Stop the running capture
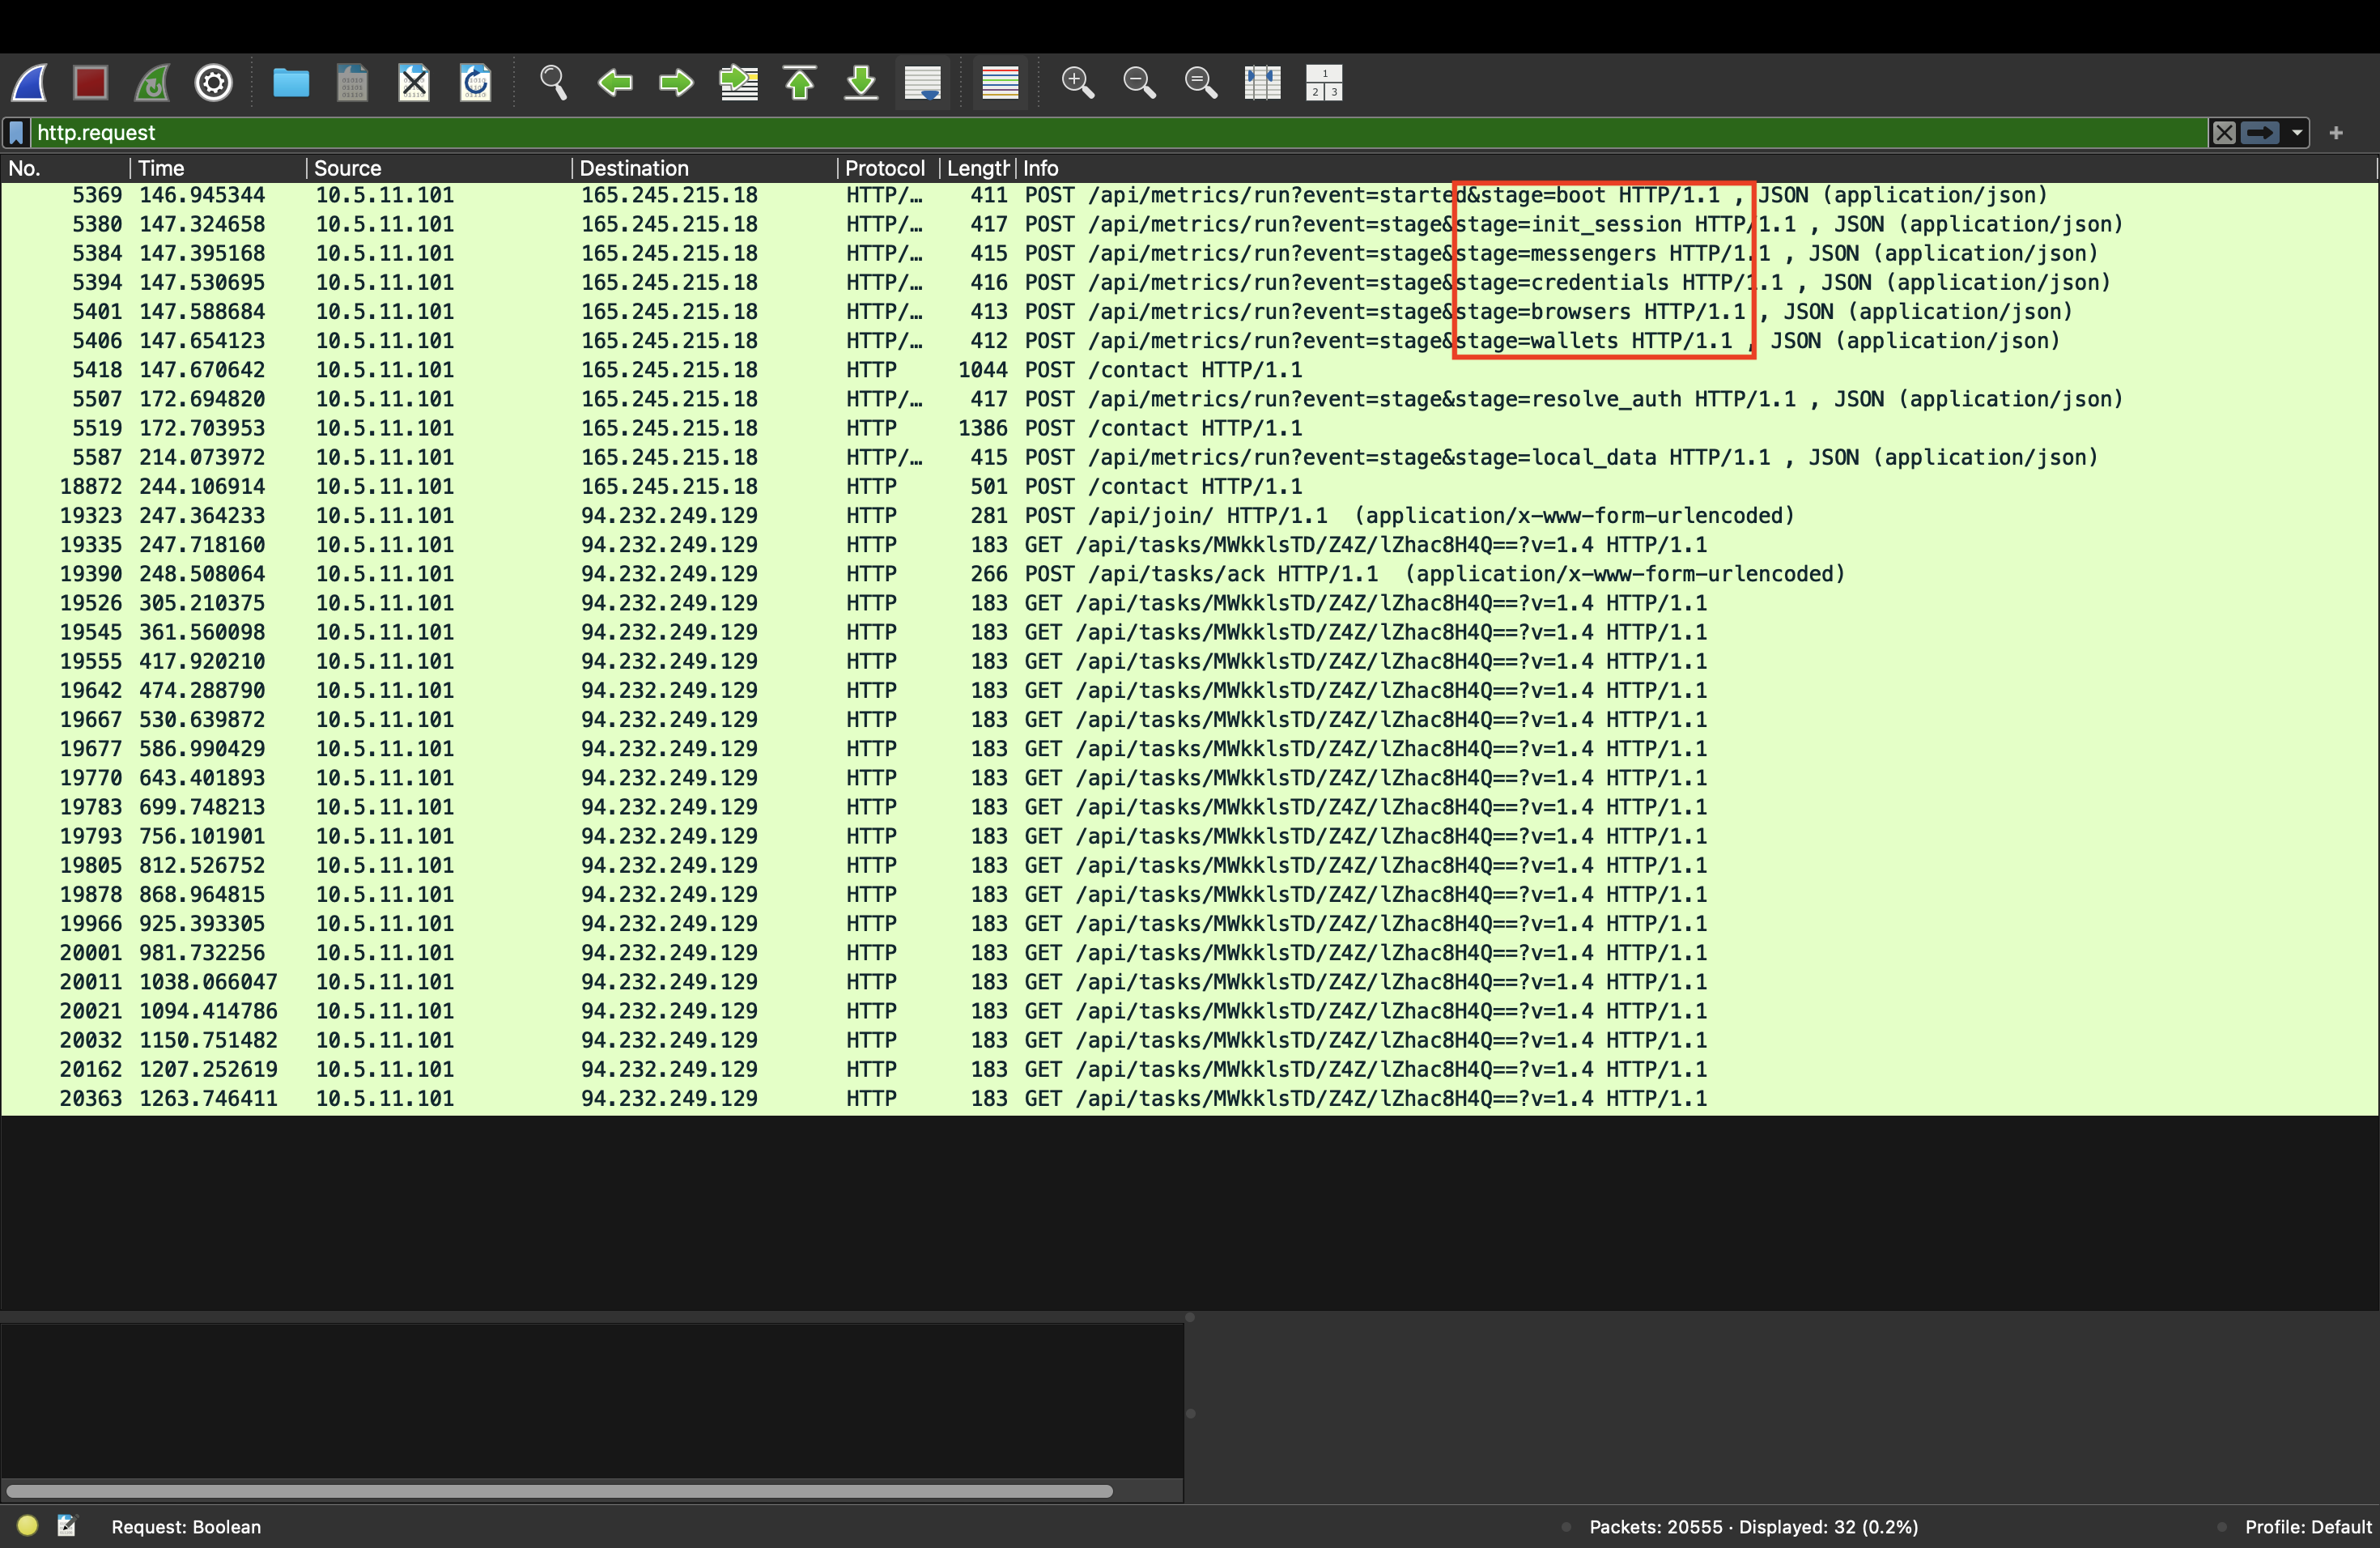The width and height of the screenshot is (2380, 1548). tap(91, 83)
